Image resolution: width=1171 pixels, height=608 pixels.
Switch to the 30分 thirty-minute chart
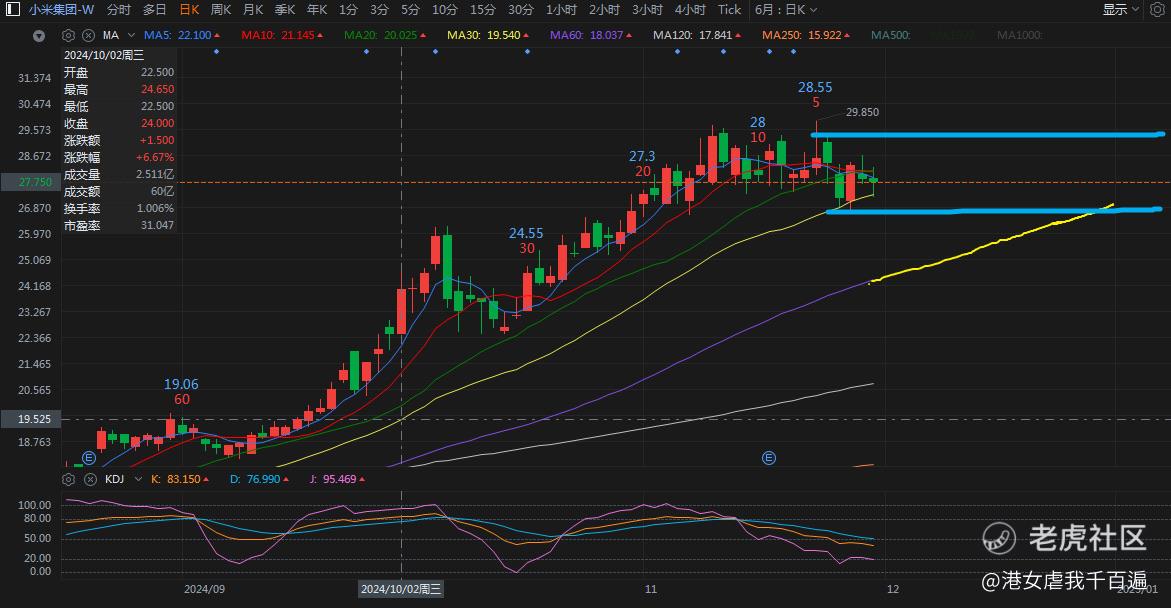pyautogui.click(x=521, y=10)
